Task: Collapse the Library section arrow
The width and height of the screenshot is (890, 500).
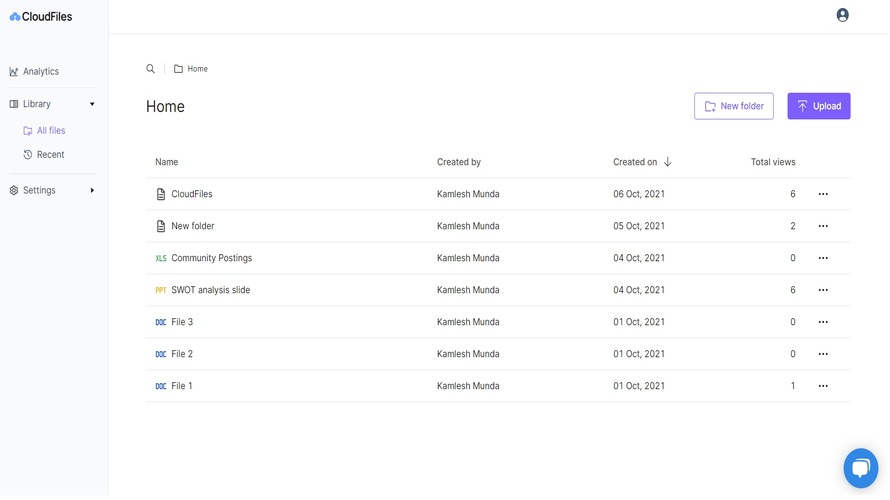Action: [92, 104]
